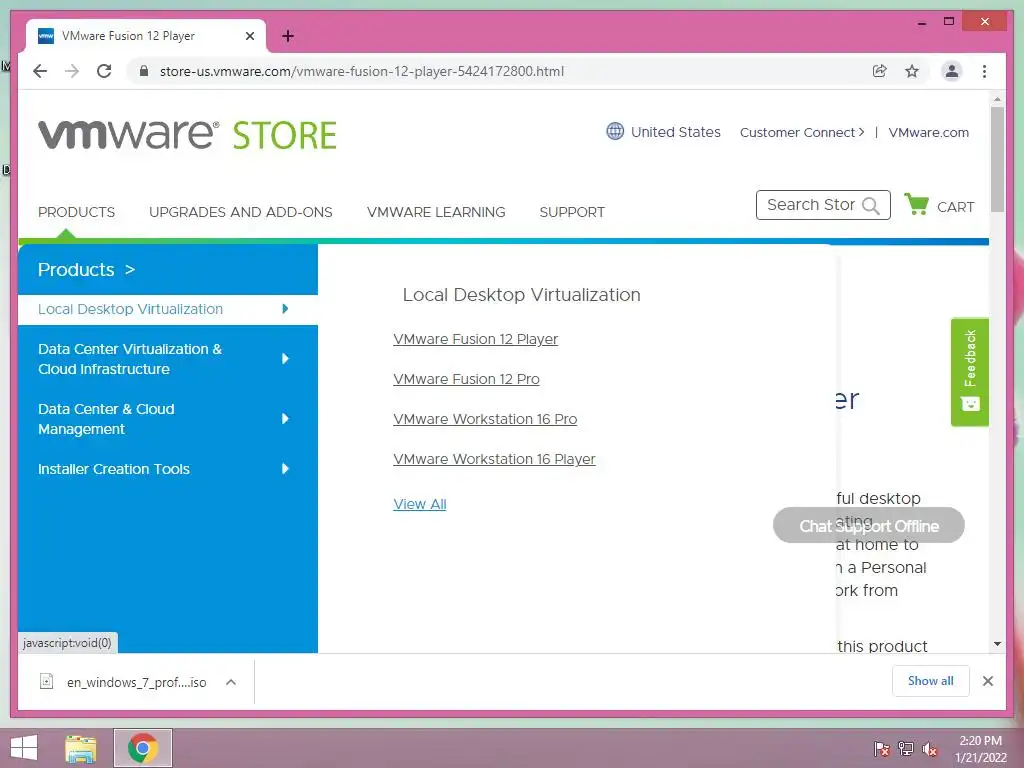Open UPGRADES AND ADD-ONS menu

pos(240,212)
